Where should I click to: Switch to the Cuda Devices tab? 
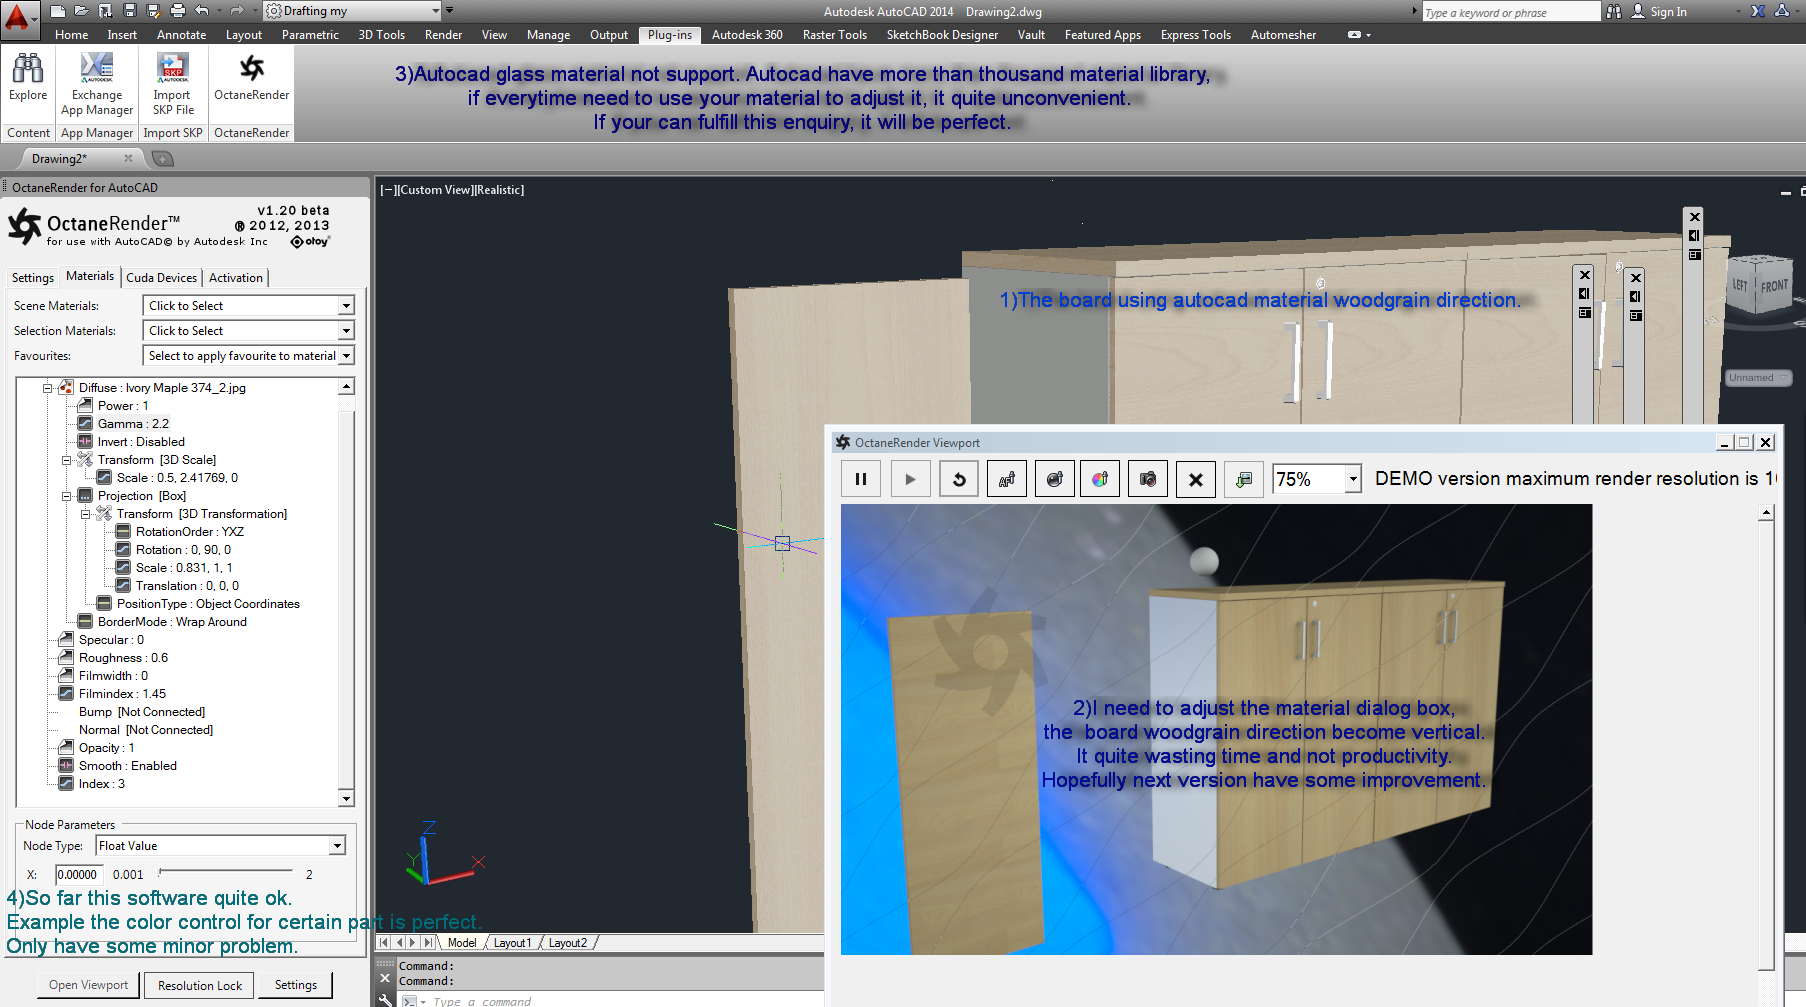pyautogui.click(x=161, y=278)
